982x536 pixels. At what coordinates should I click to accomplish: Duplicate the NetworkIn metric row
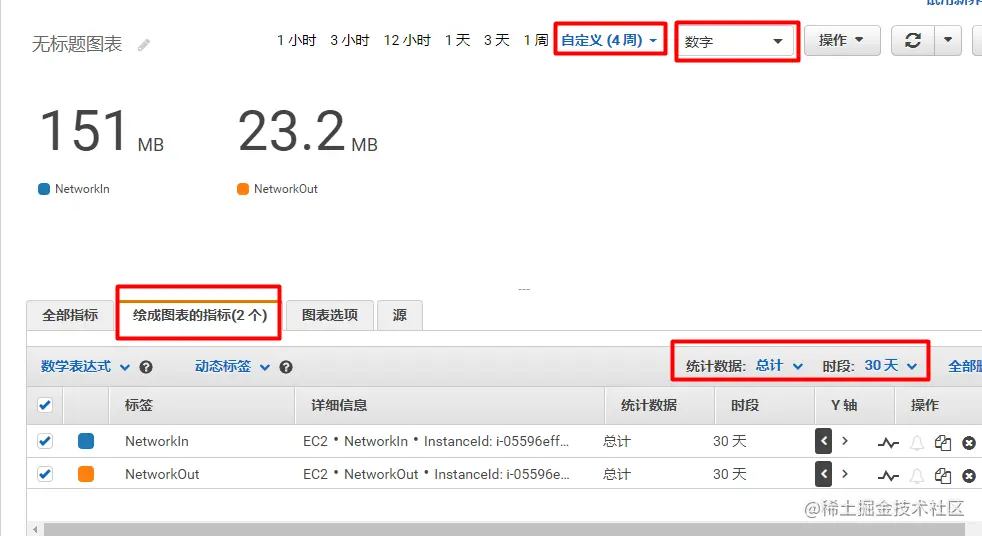pyautogui.click(x=943, y=443)
